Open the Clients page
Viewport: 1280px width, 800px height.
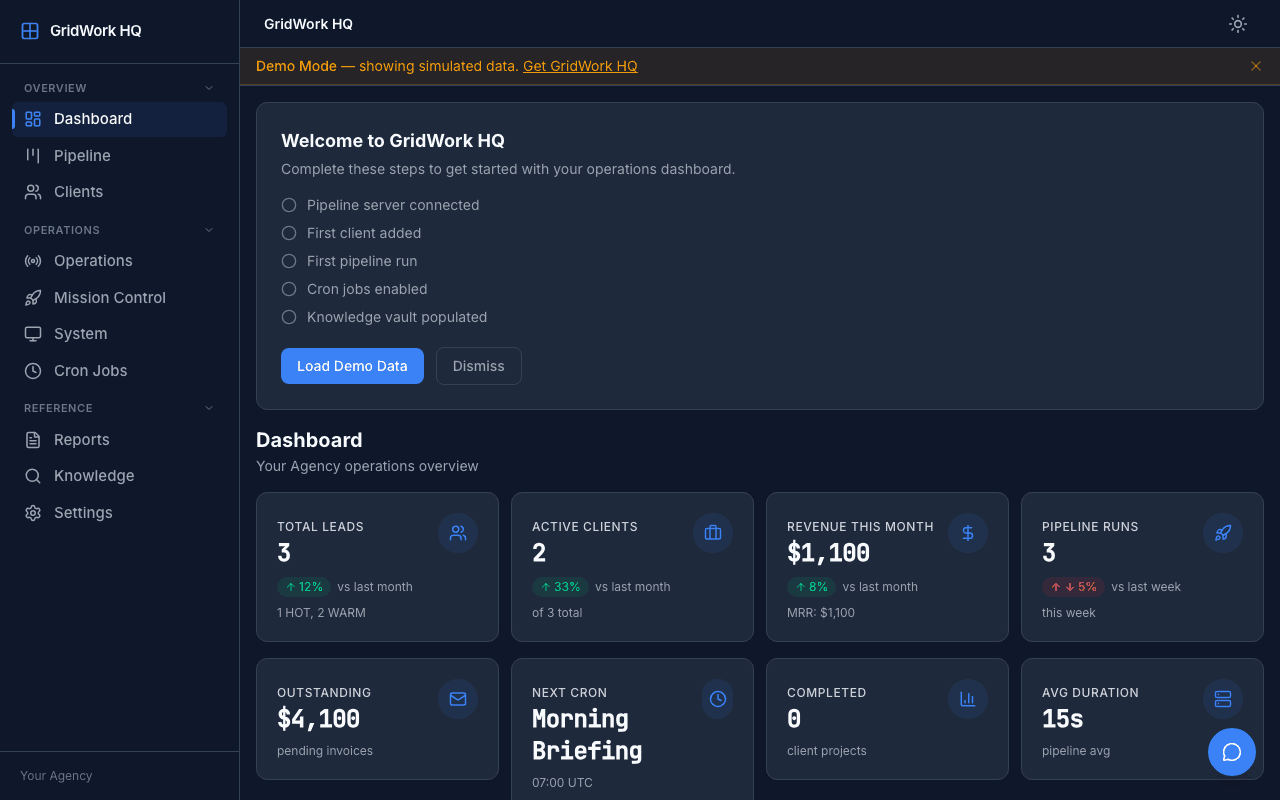tap(78, 191)
